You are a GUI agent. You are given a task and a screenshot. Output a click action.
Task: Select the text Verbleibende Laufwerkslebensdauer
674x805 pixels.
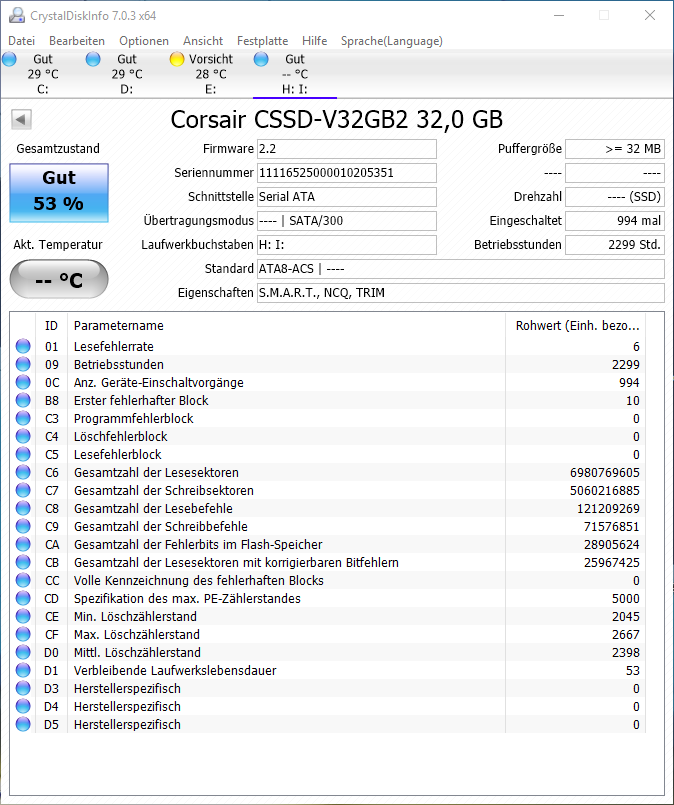point(175,670)
